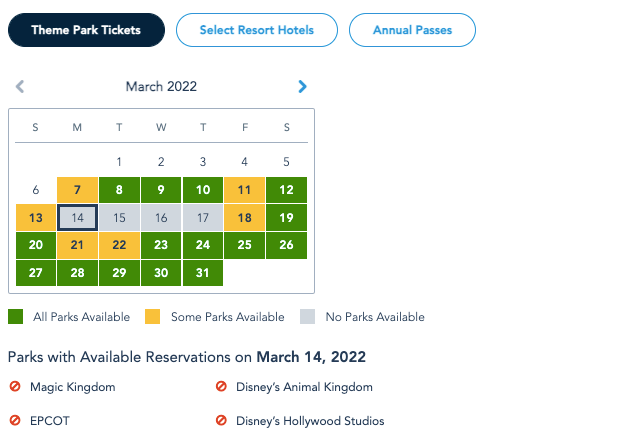
Task: Switch to Annual Passes tab
Action: [x=412, y=30]
